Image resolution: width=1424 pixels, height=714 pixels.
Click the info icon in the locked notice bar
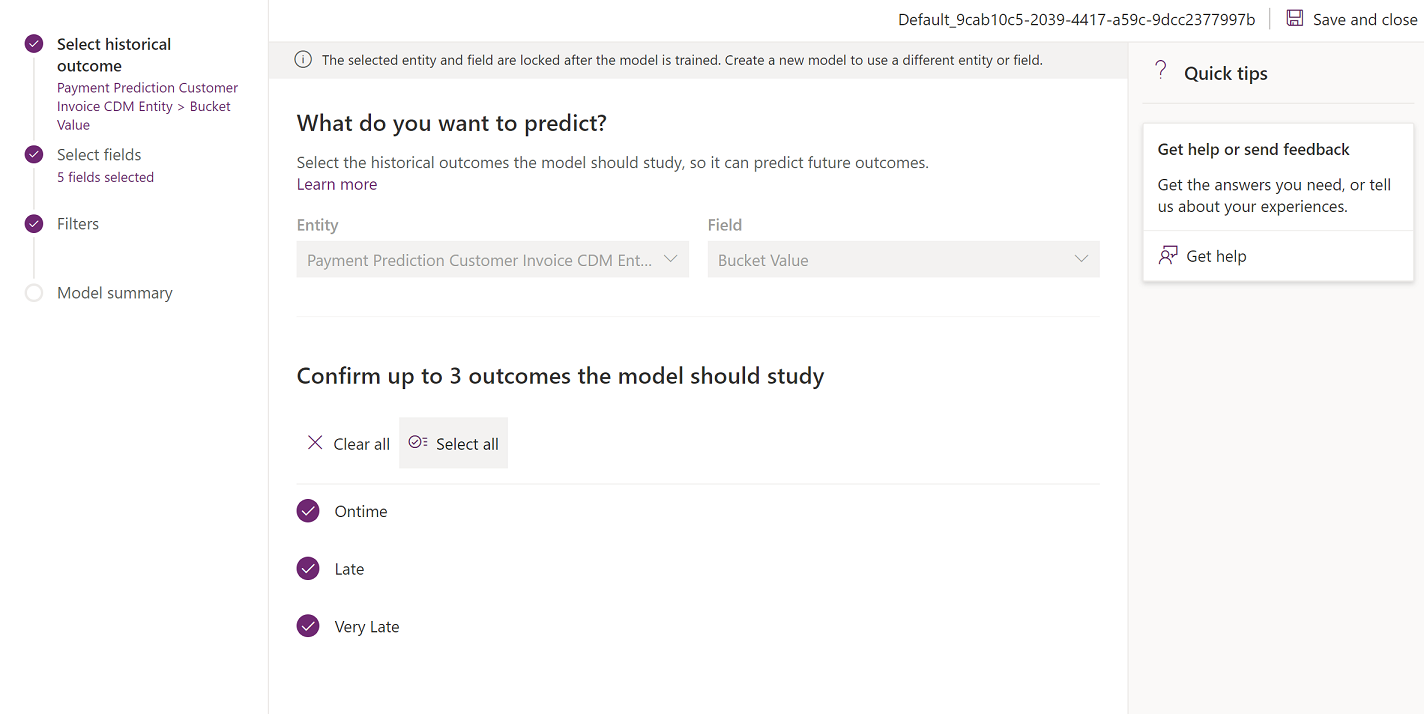[x=303, y=60]
